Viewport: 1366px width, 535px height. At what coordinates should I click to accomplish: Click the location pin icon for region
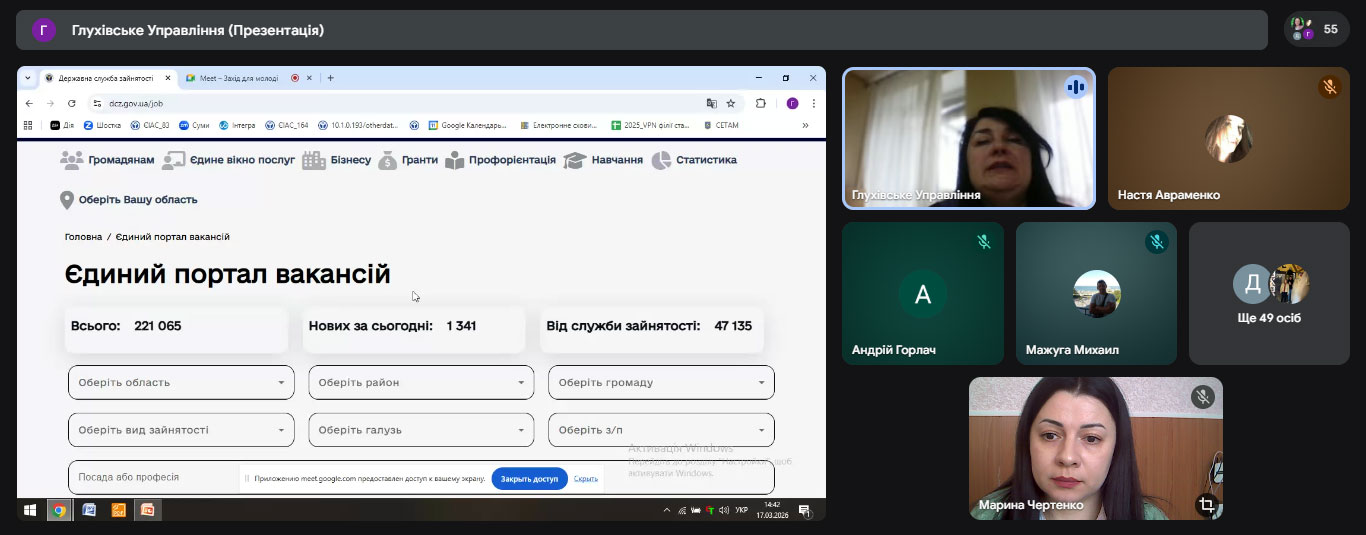tap(67, 200)
